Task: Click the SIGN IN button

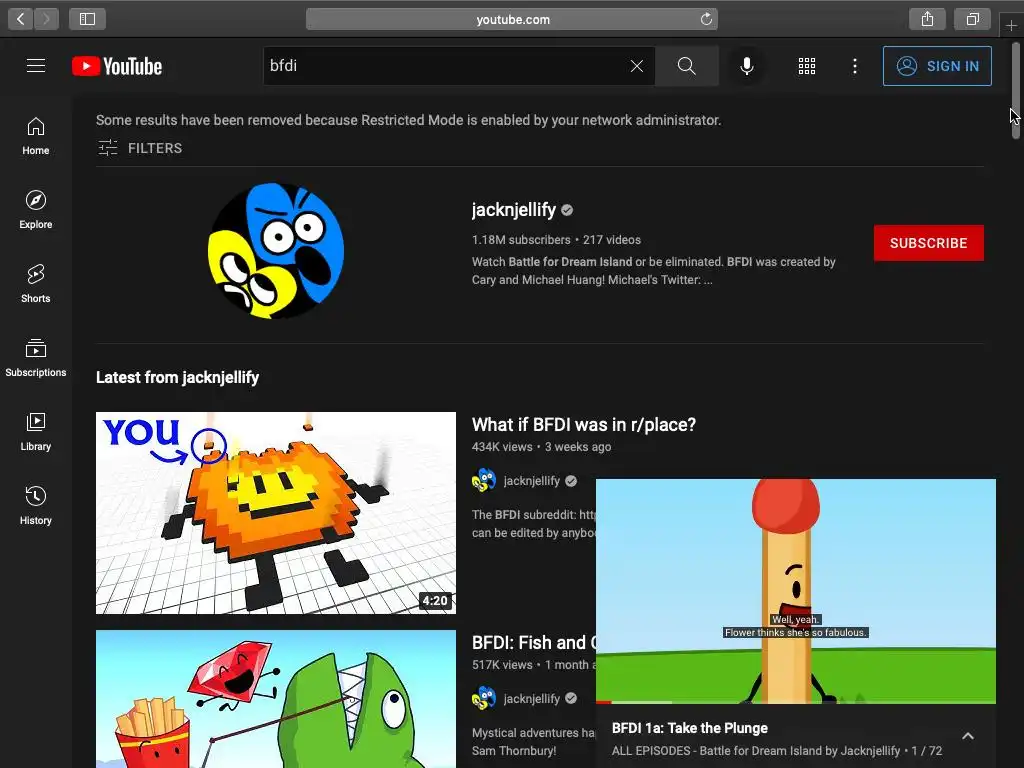Action: tap(937, 66)
